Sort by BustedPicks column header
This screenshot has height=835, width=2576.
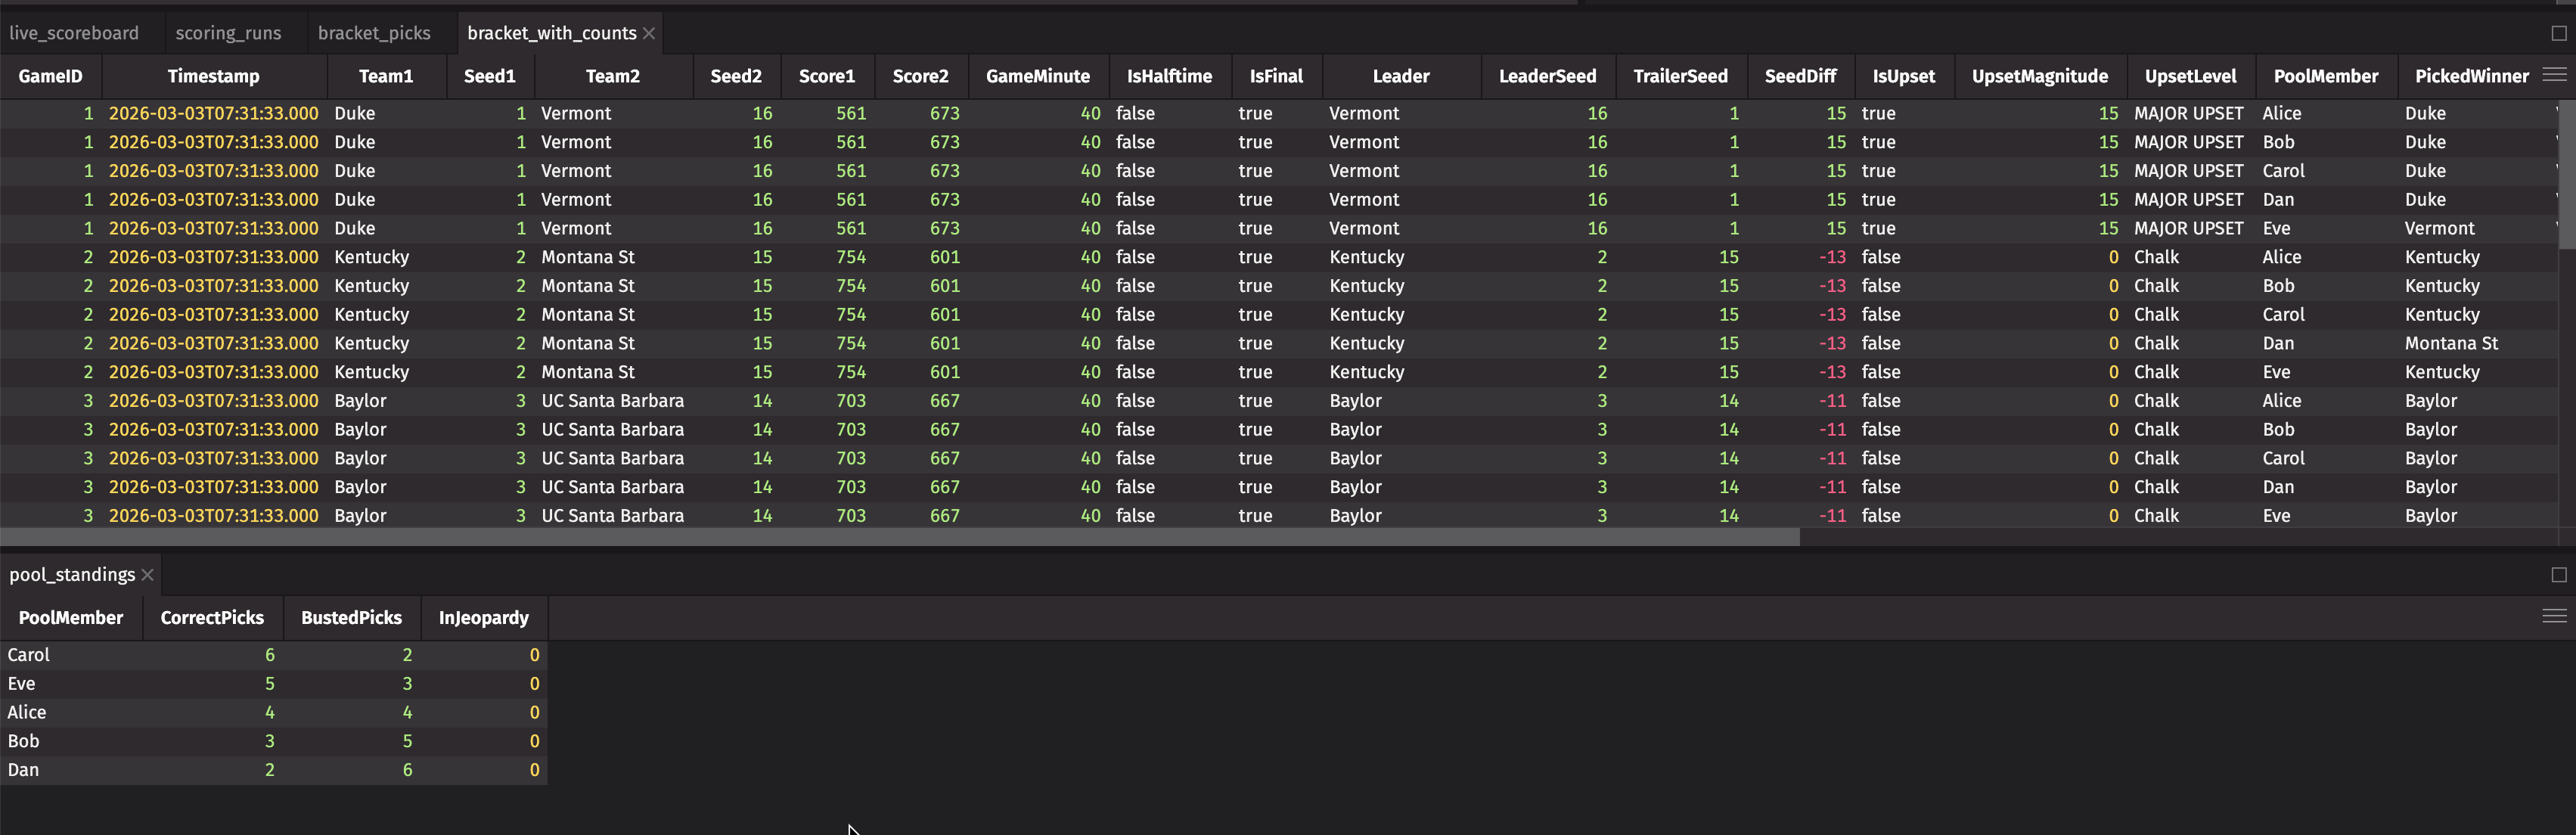click(351, 618)
